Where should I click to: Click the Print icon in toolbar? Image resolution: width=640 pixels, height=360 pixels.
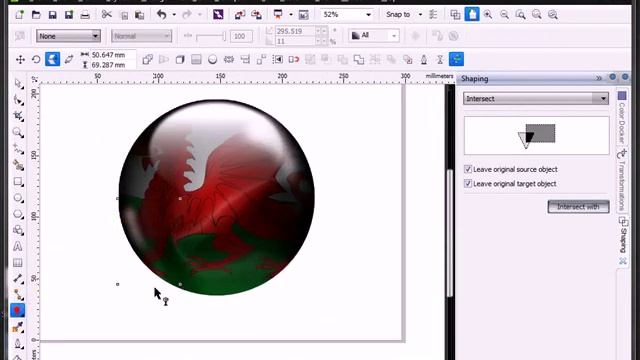[85, 15]
